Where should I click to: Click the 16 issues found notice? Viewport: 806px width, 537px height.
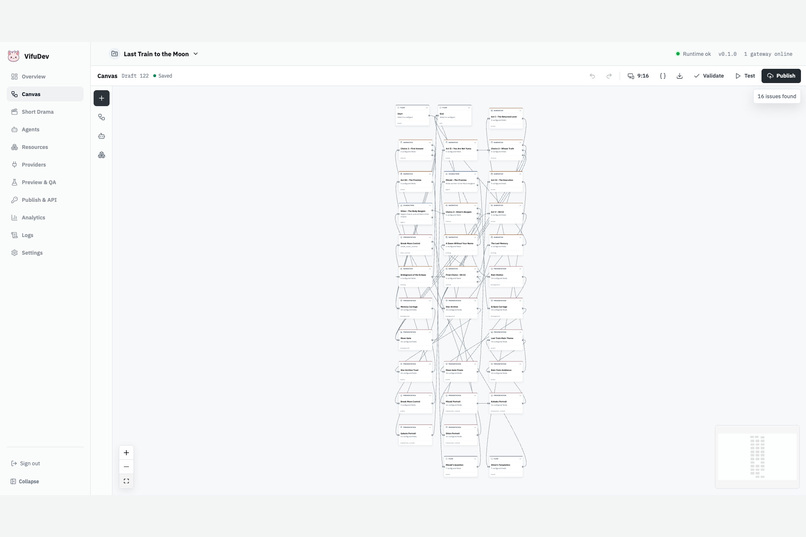click(777, 96)
